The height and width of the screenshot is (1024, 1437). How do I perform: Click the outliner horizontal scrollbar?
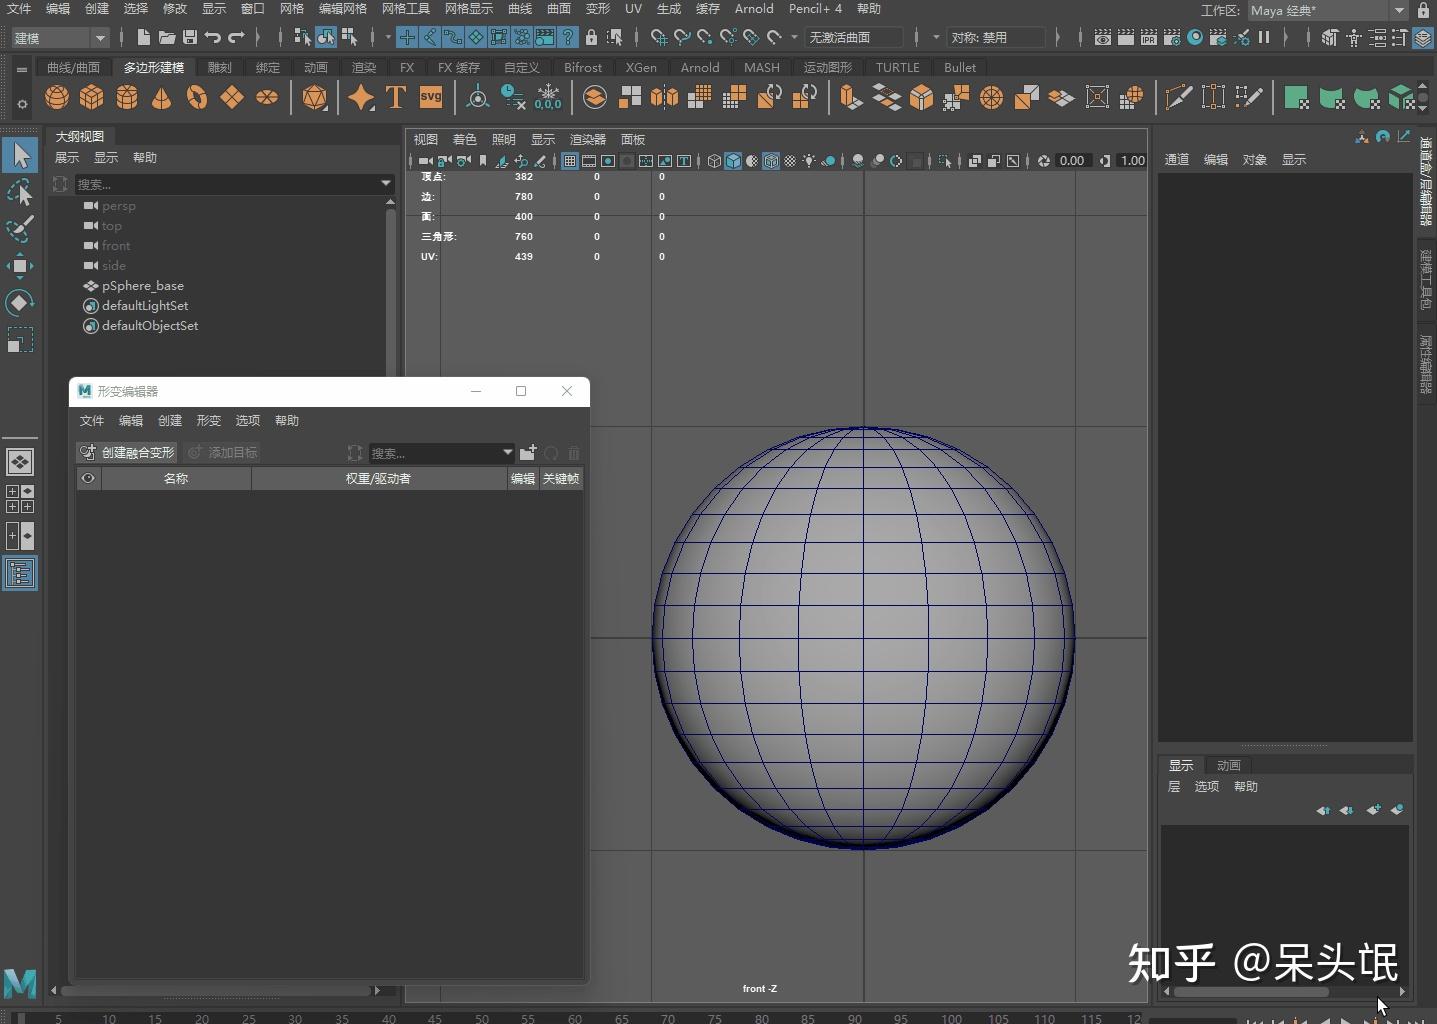(x=215, y=990)
